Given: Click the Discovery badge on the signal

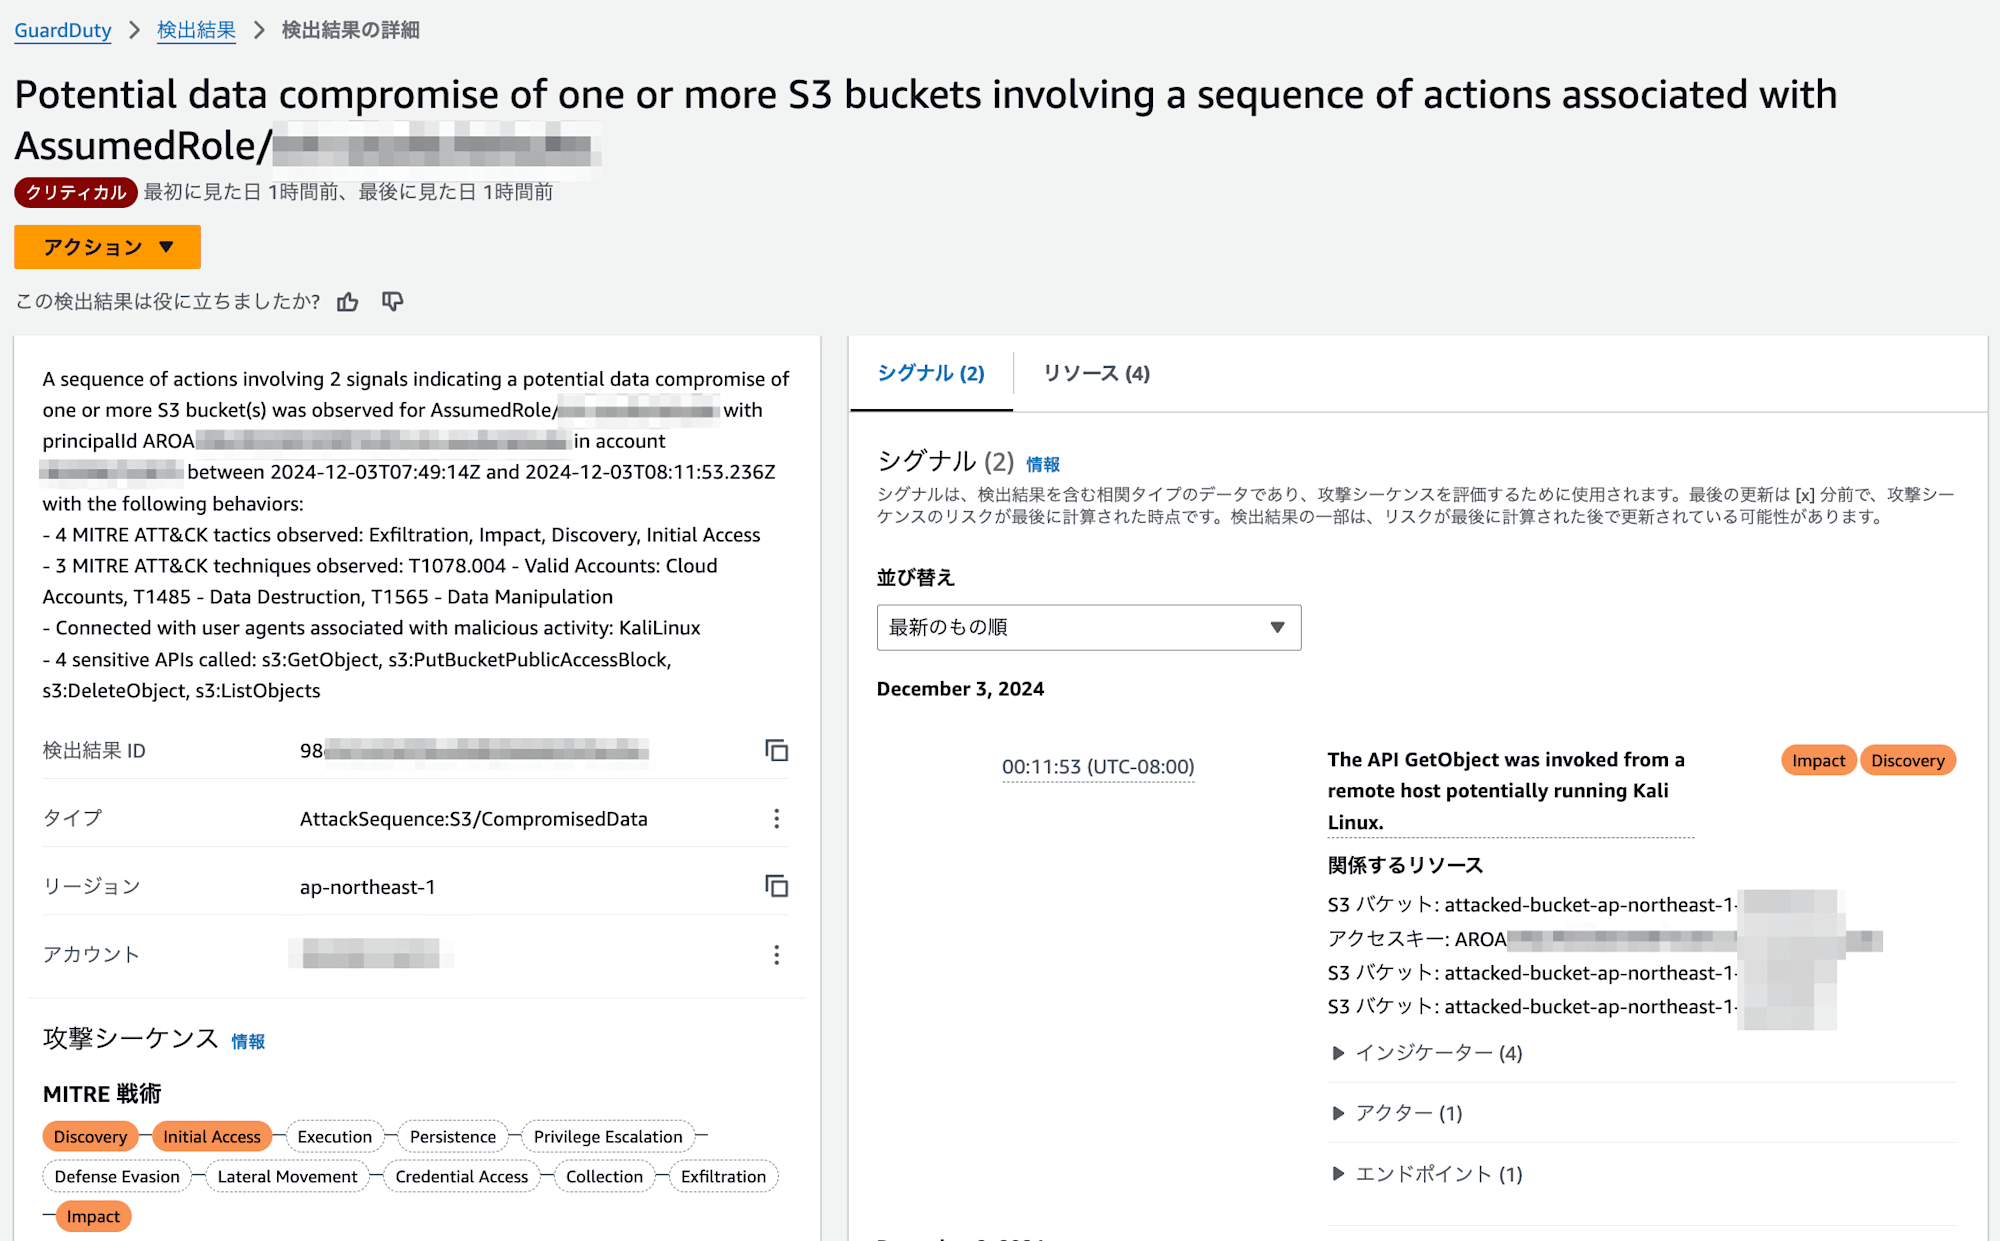Looking at the screenshot, I should [x=1908, y=761].
